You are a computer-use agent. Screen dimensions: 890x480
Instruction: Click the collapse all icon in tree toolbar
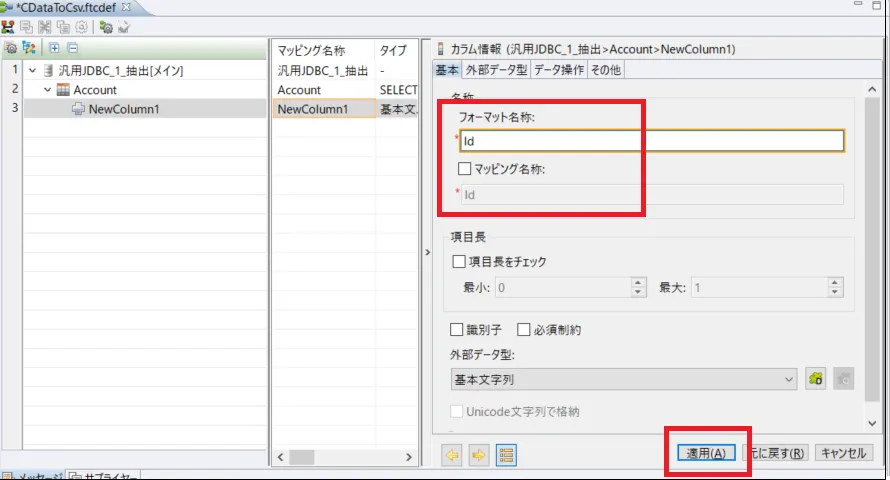pyautogui.click(x=72, y=48)
